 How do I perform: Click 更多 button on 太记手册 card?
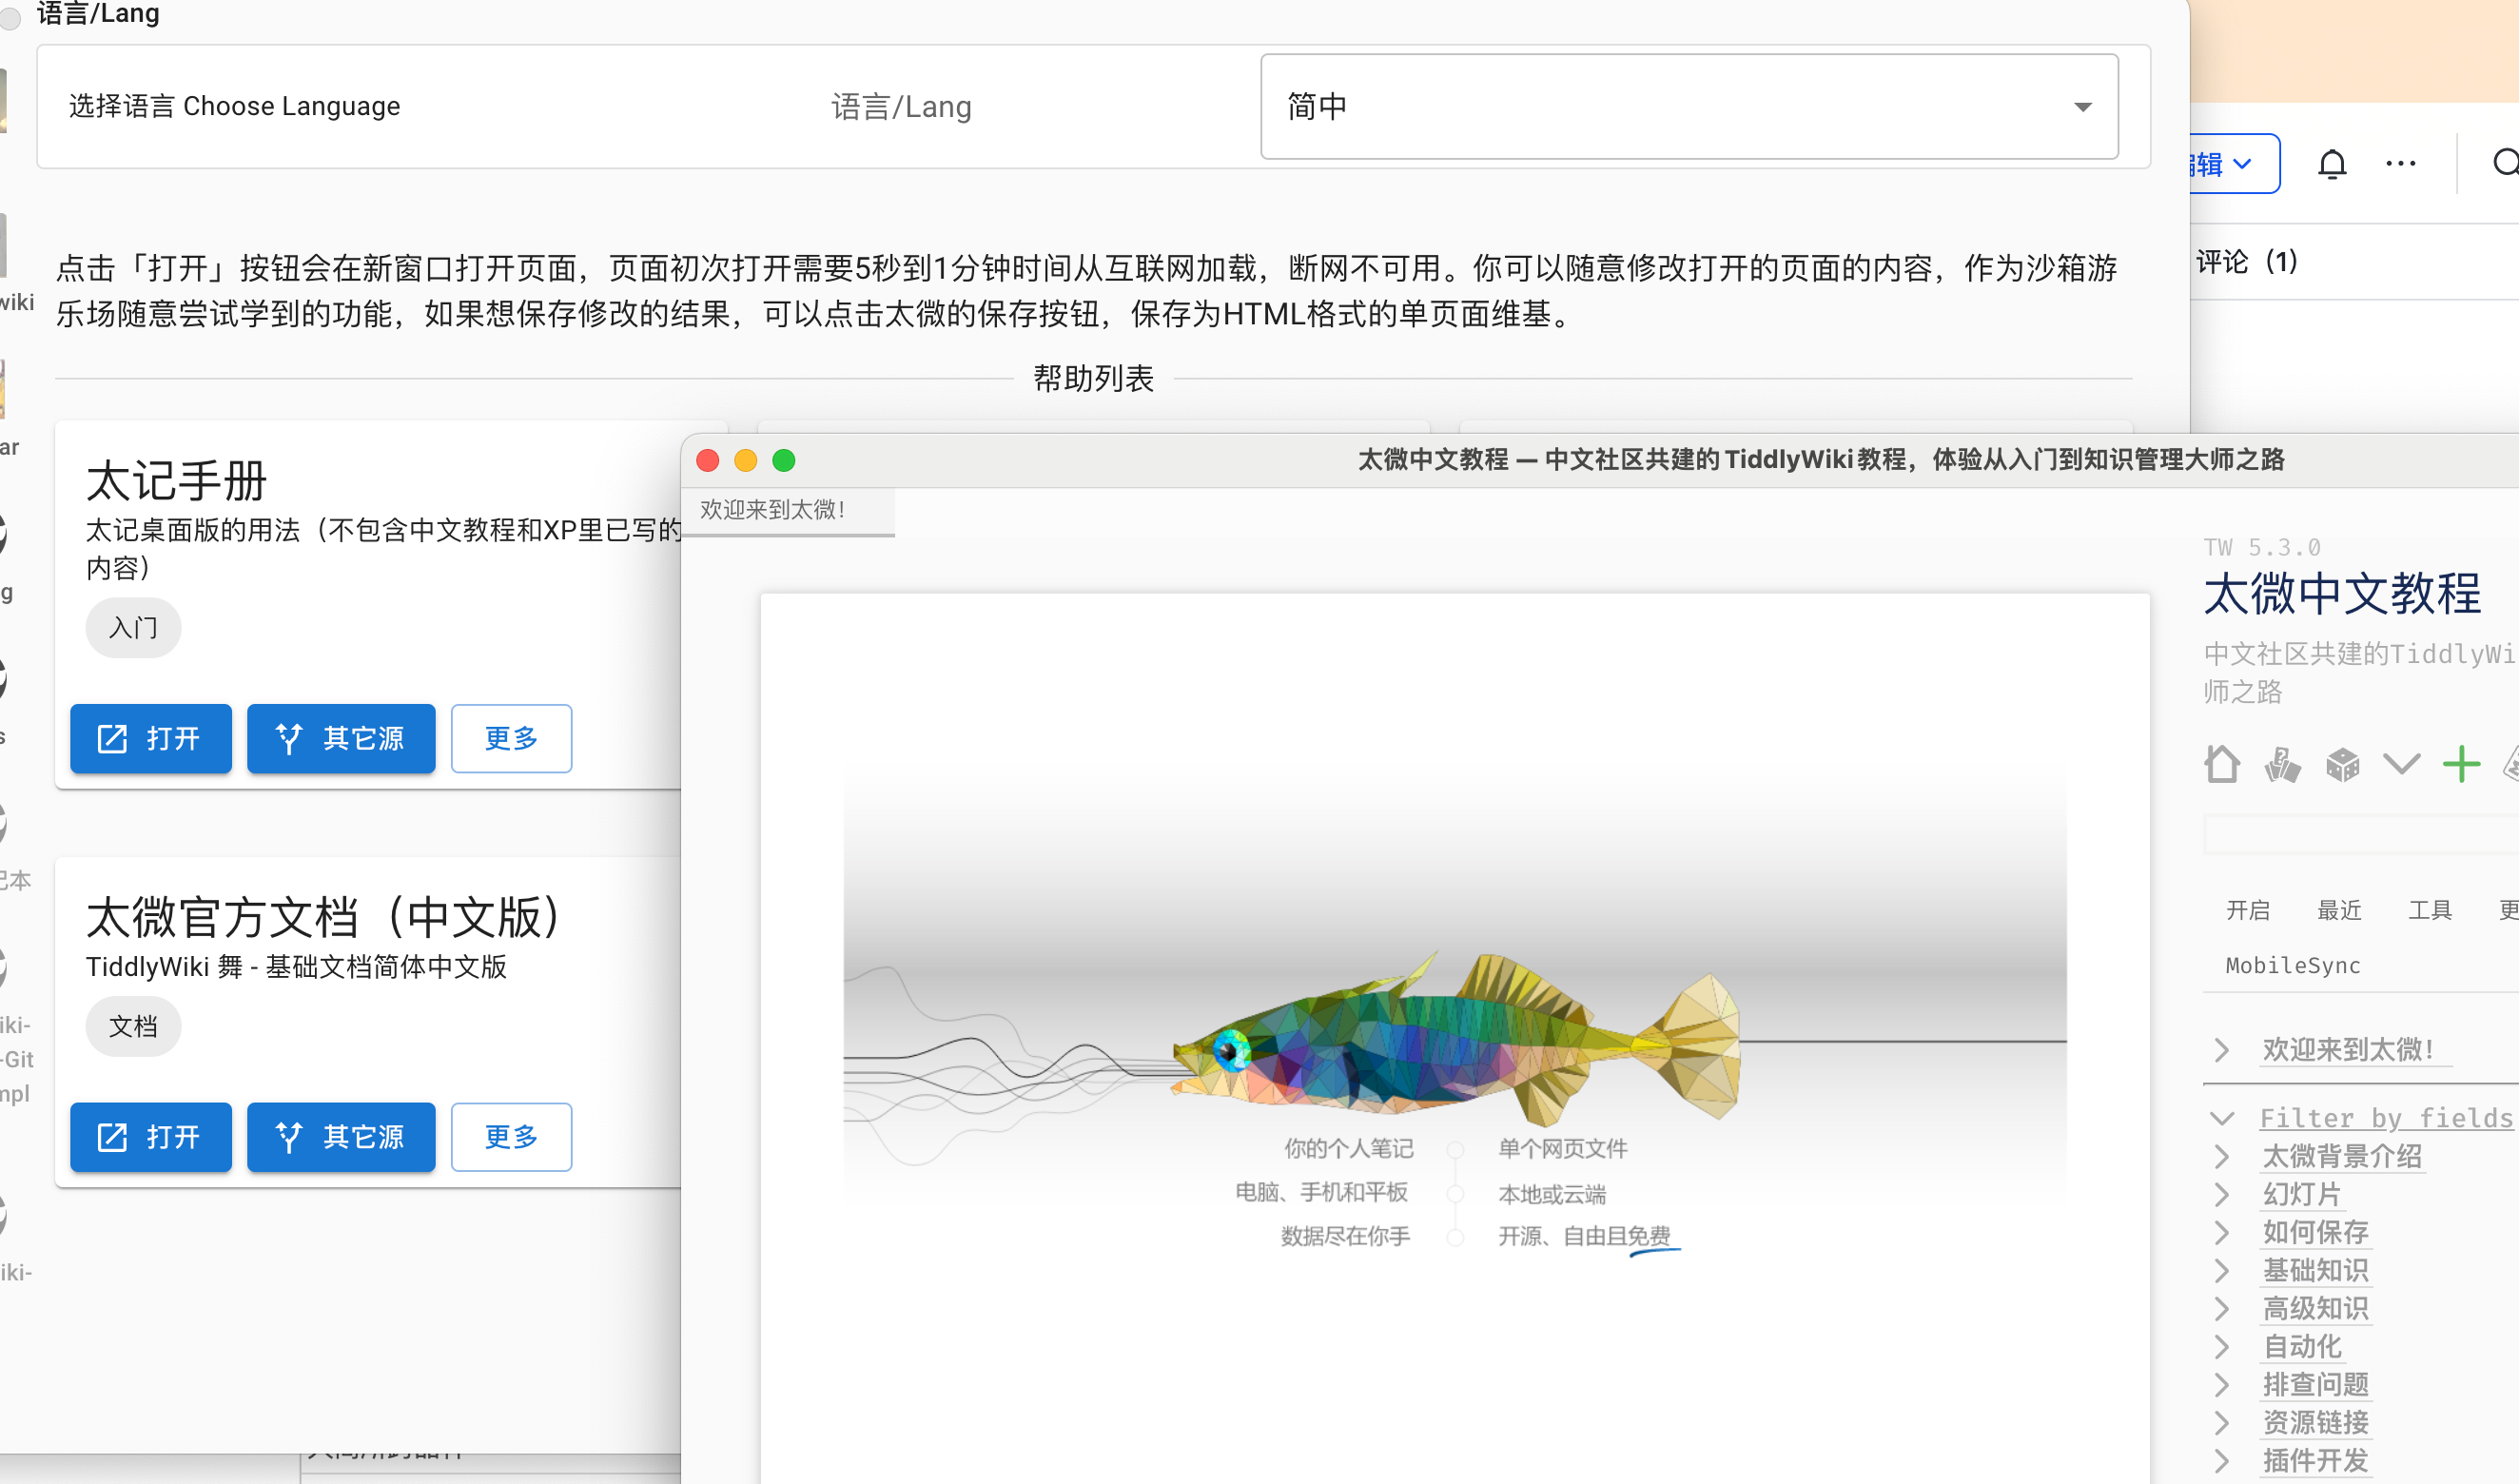point(511,738)
